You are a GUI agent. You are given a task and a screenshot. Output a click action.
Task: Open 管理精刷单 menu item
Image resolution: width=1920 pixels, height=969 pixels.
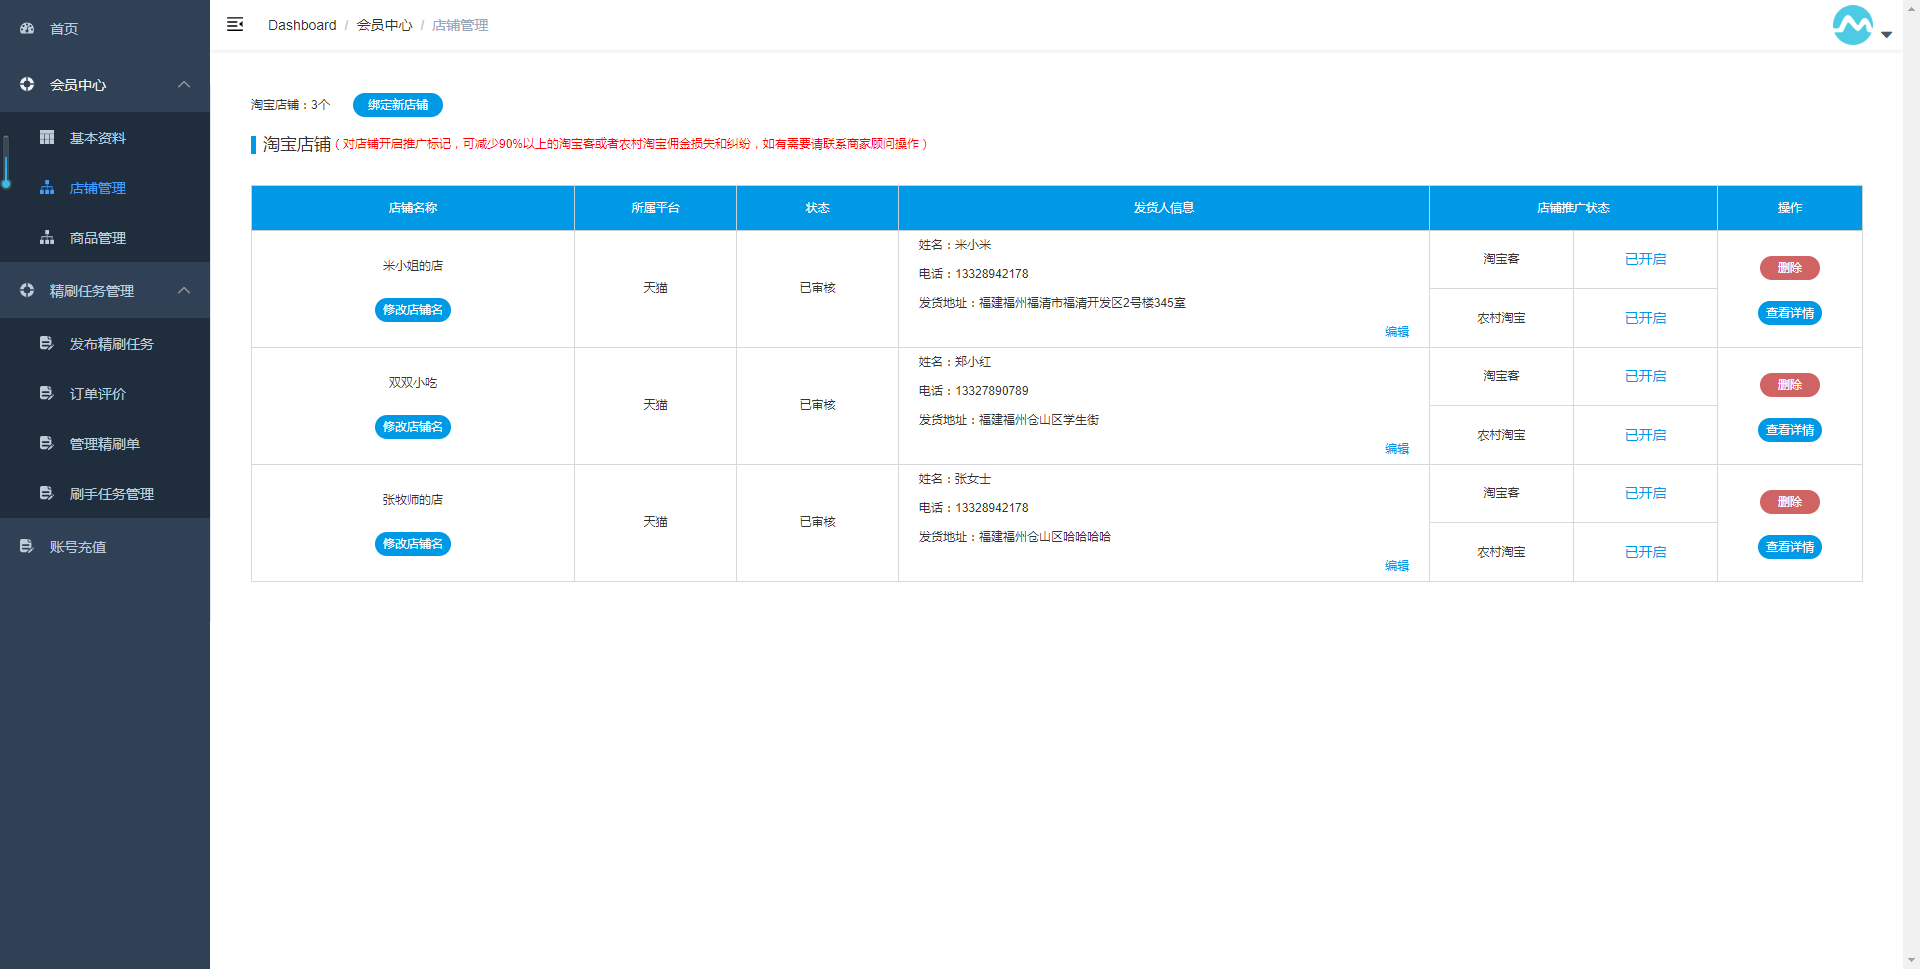coord(104,444)
